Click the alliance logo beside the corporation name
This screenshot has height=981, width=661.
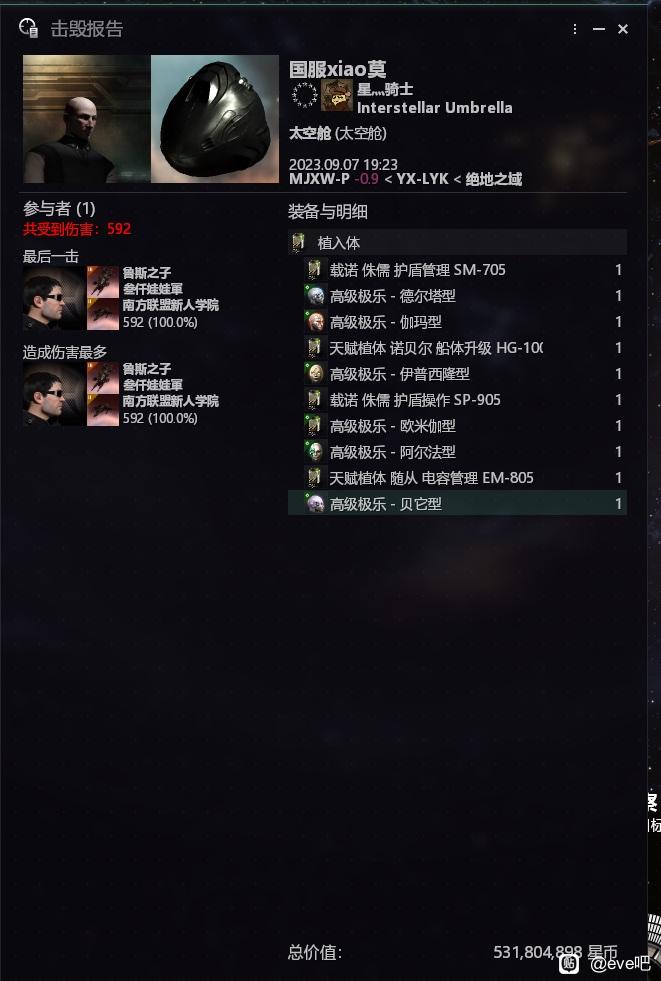click(305, 96)
